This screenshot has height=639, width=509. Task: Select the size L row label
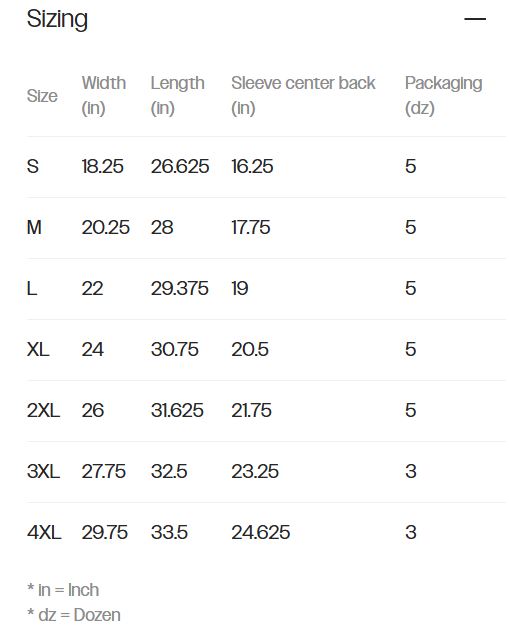[32, 289]
